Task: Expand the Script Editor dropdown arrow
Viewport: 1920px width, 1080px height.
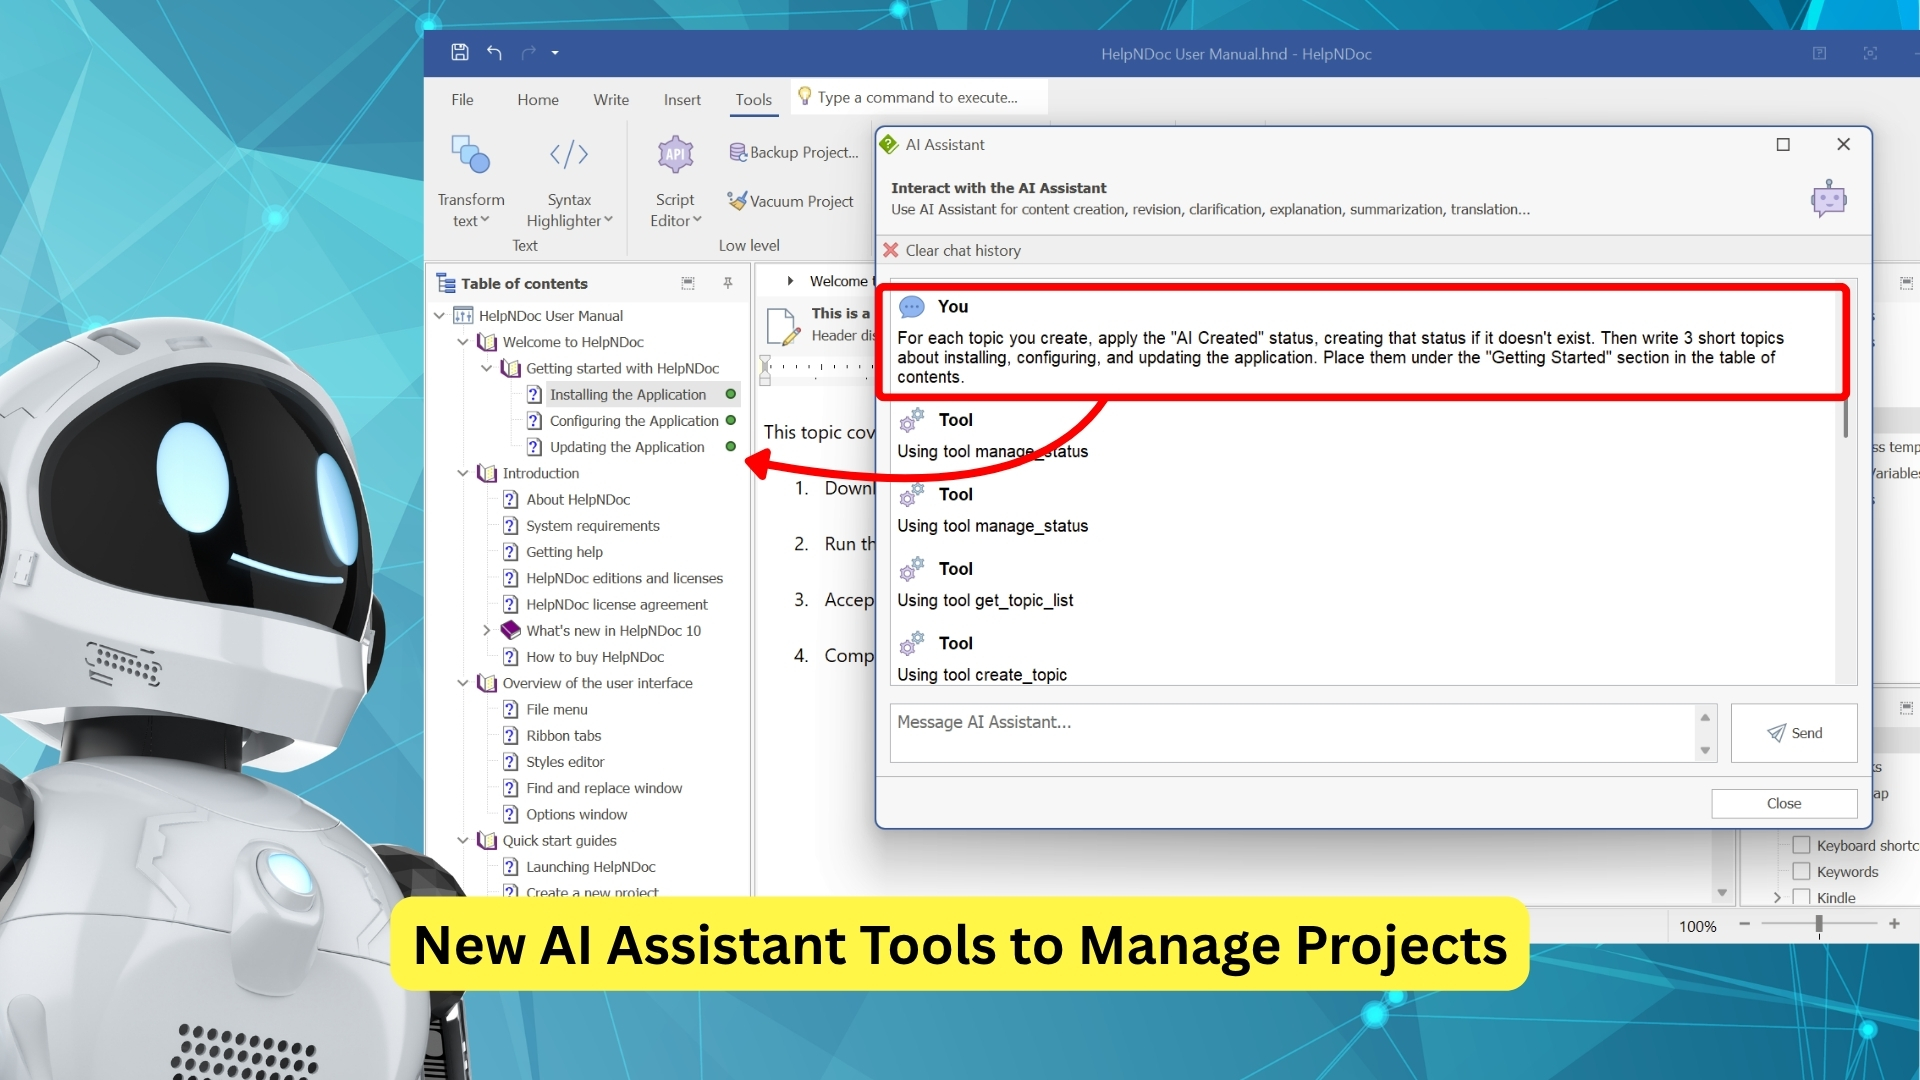Action: coord(697,220)
